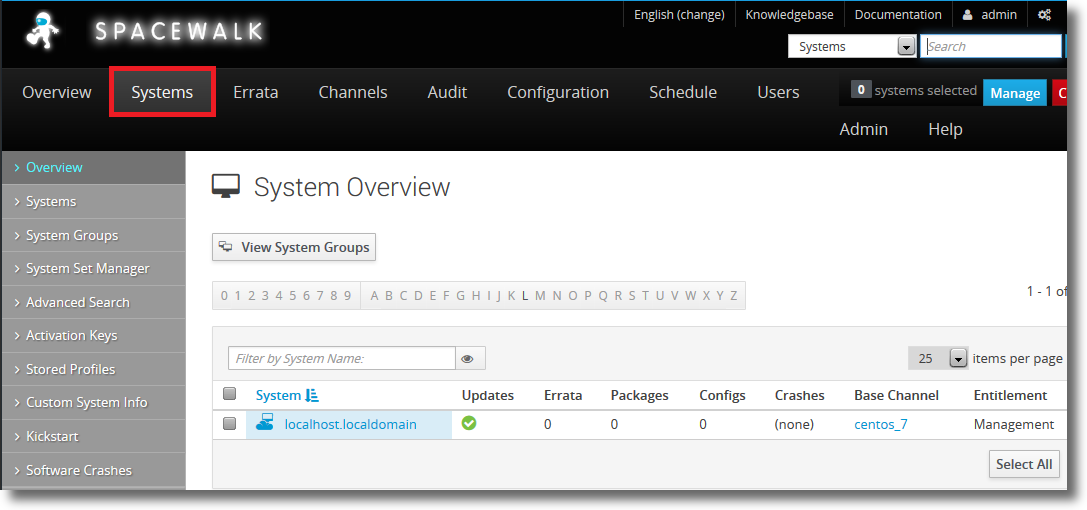Click into the Search input field
Image resolution: width=1087 pixels, height=510 pixels.
pos(991,46)
